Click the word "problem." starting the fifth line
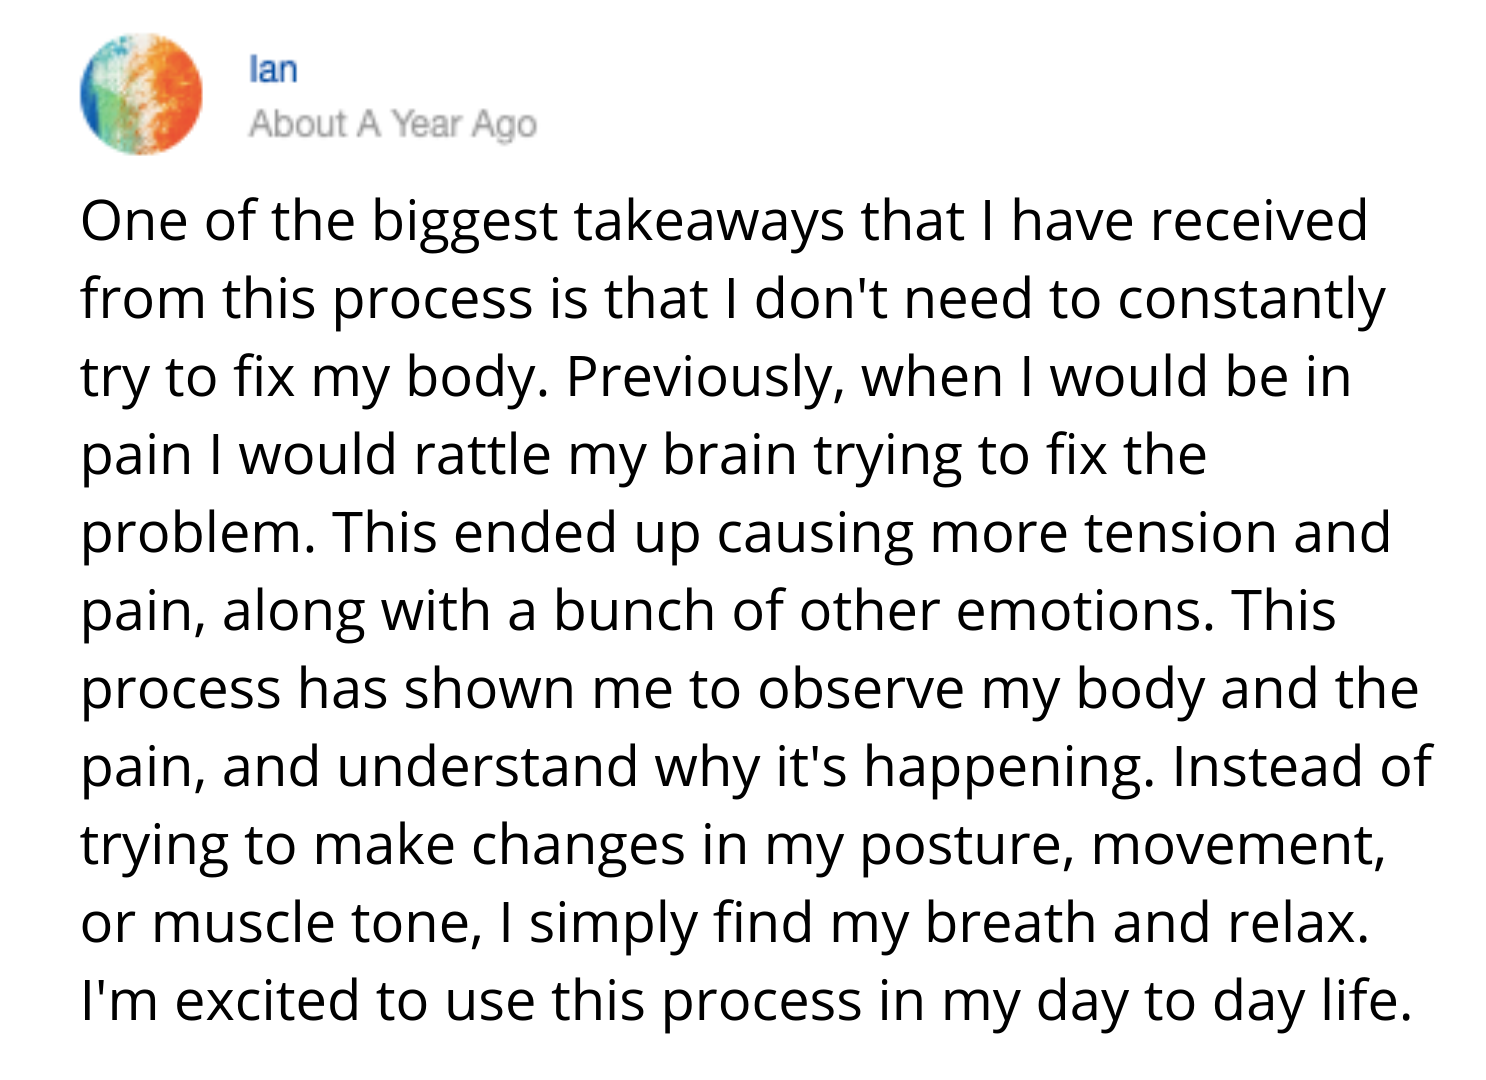 (197, 534)
